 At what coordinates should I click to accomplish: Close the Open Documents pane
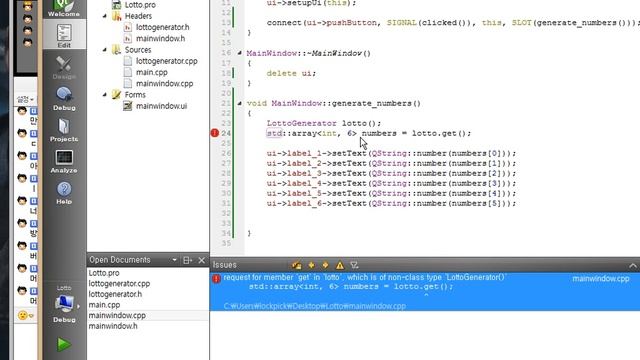pos(202,260)
